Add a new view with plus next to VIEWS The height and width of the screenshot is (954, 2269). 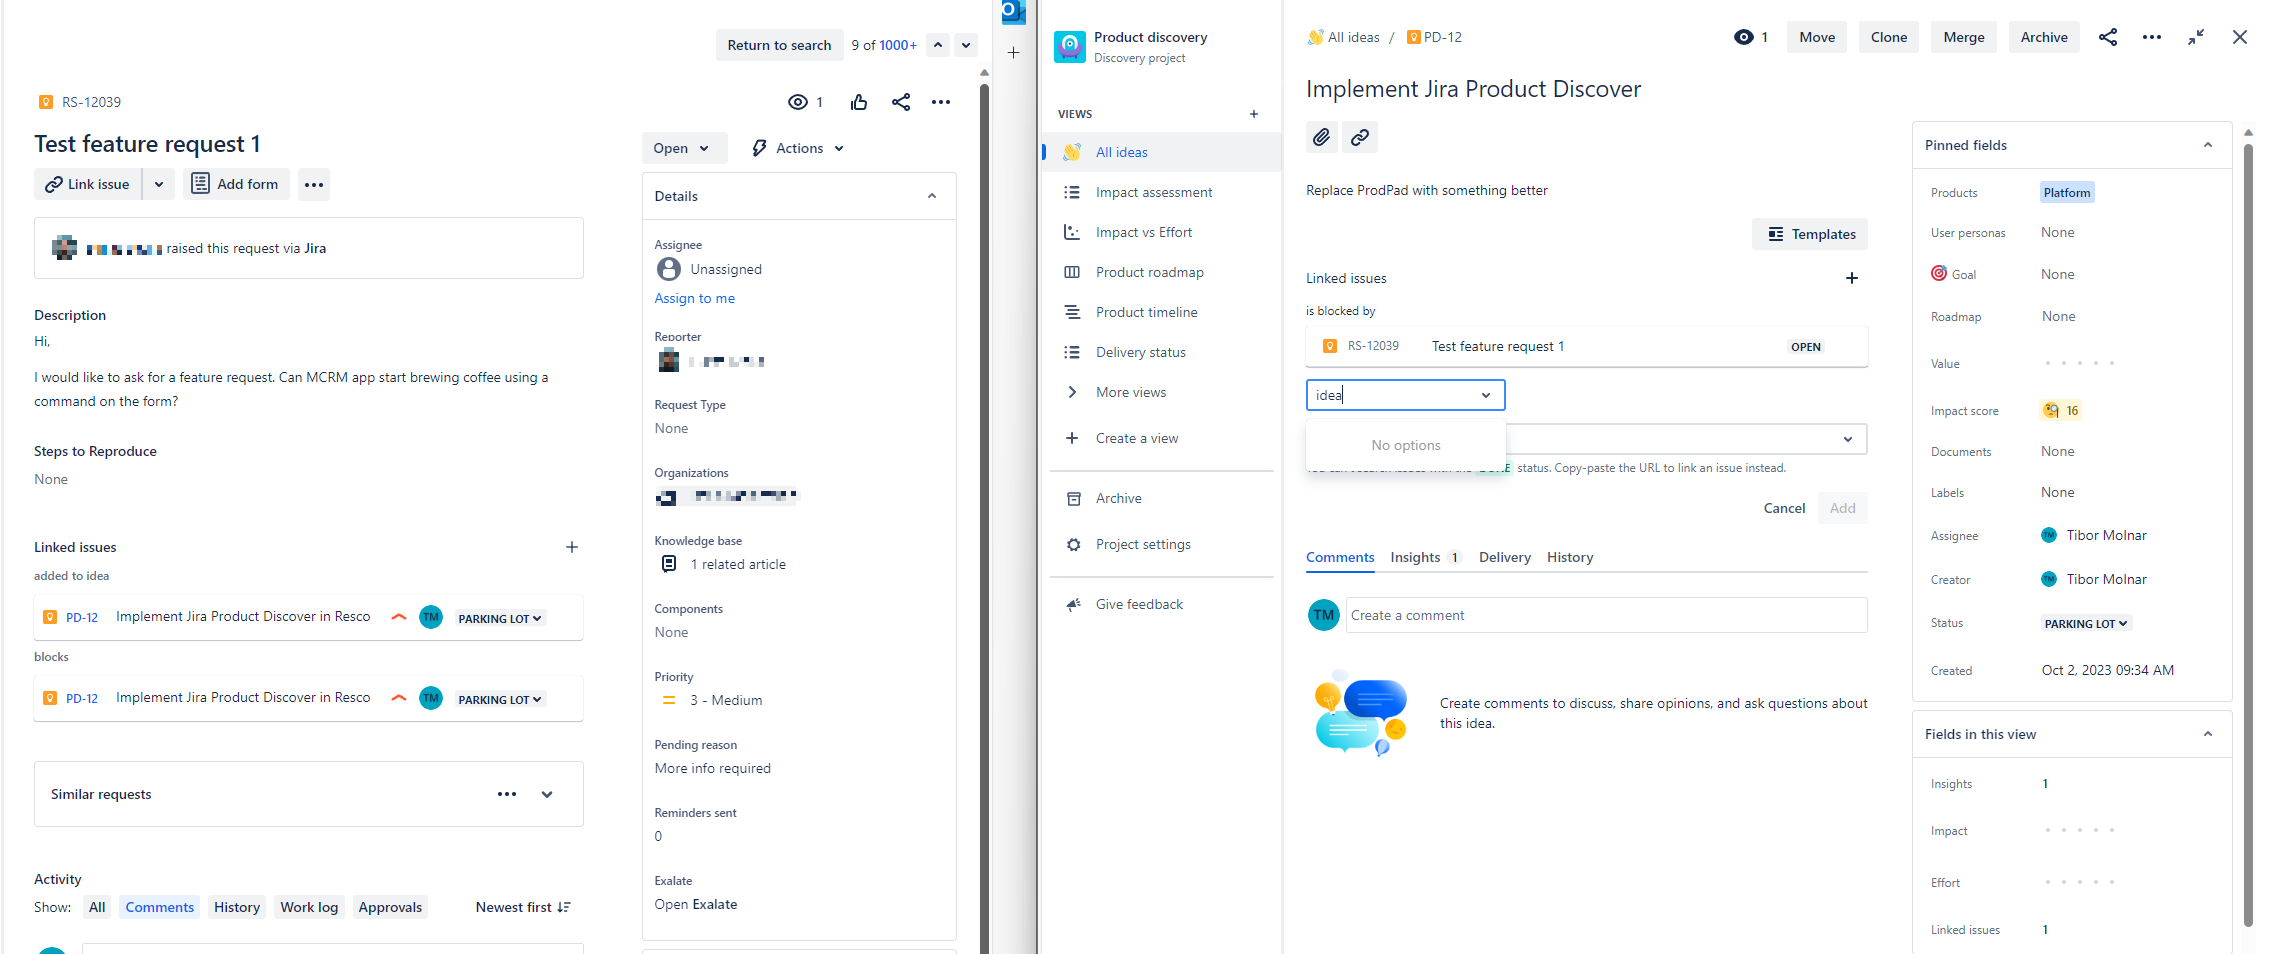click(x=1254, y=114)
